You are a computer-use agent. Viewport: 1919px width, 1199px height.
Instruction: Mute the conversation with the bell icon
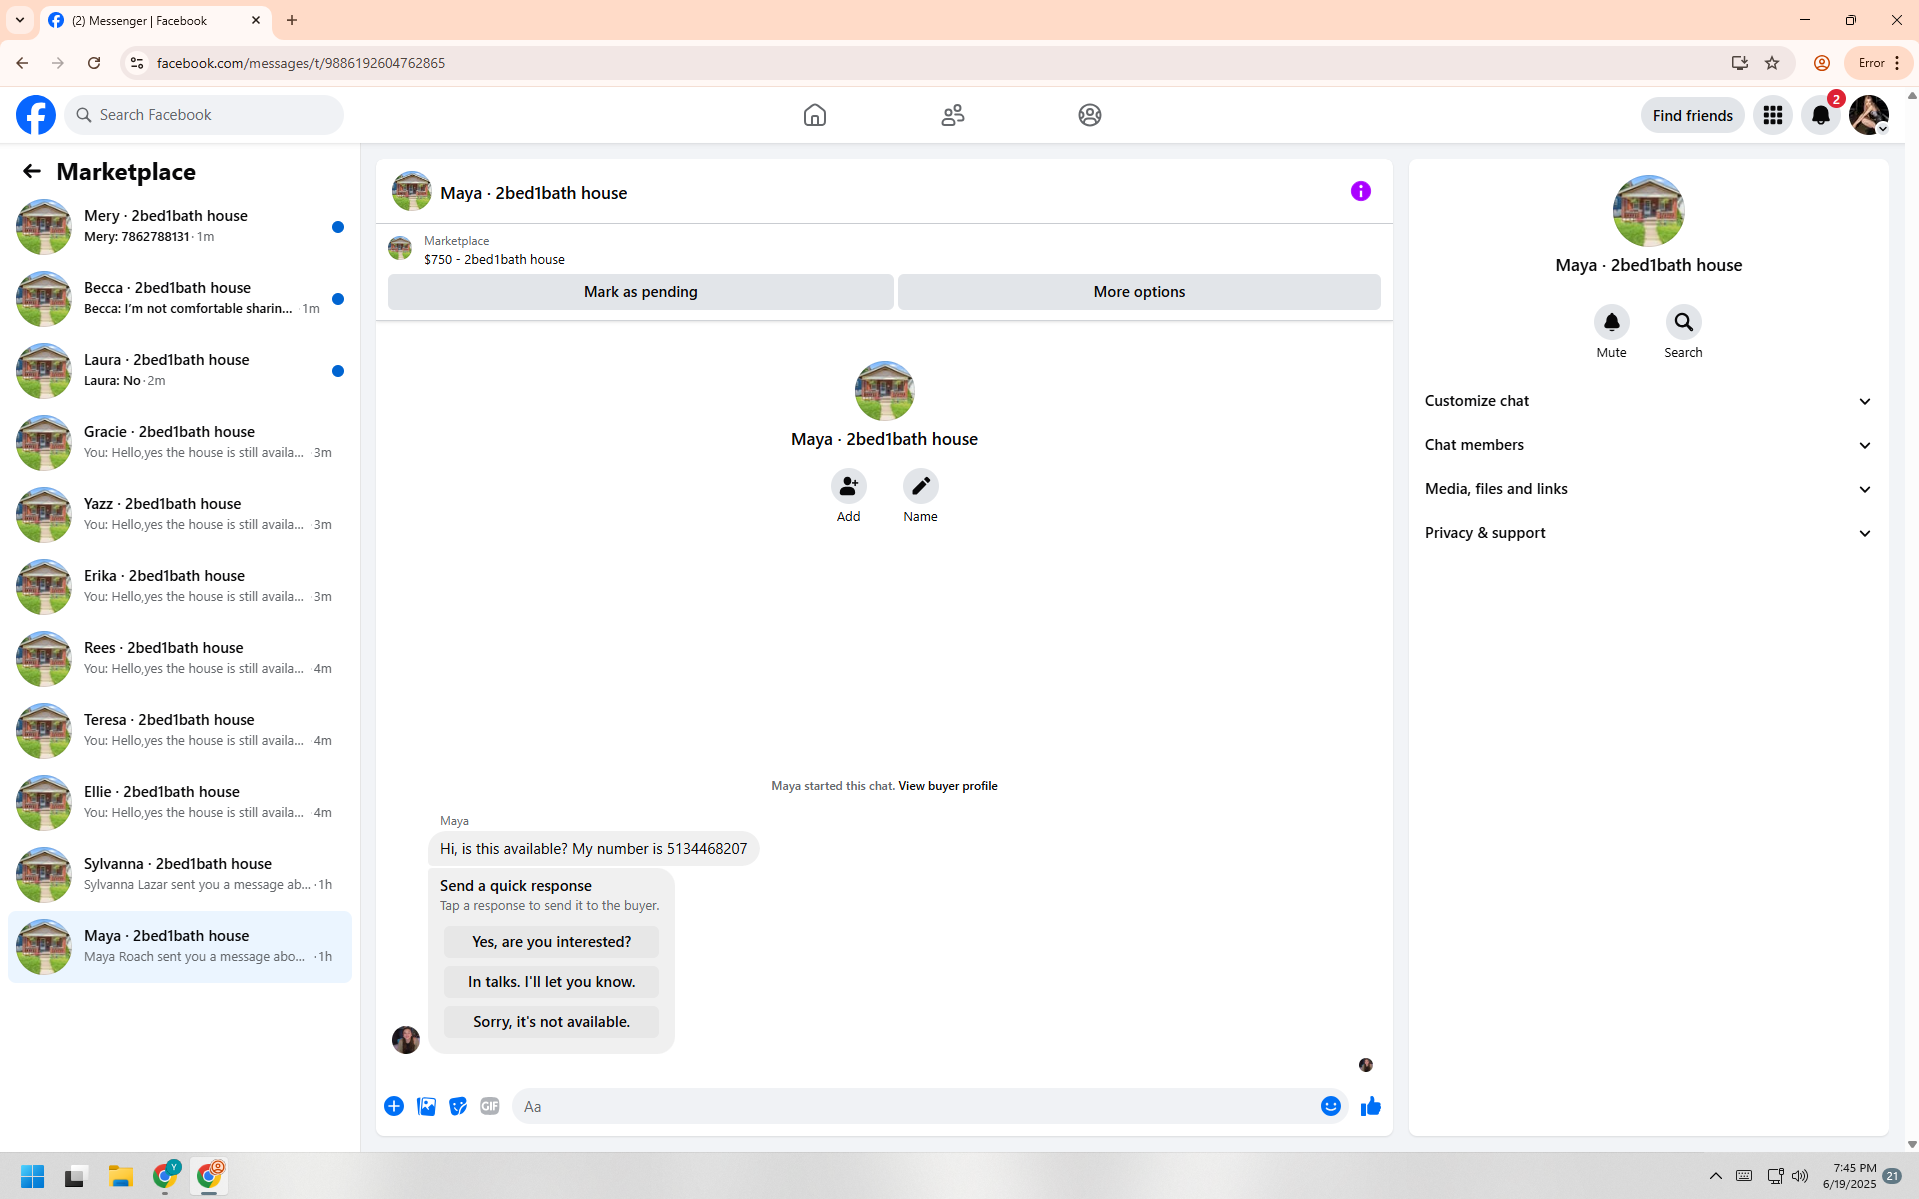point(1611,322)
